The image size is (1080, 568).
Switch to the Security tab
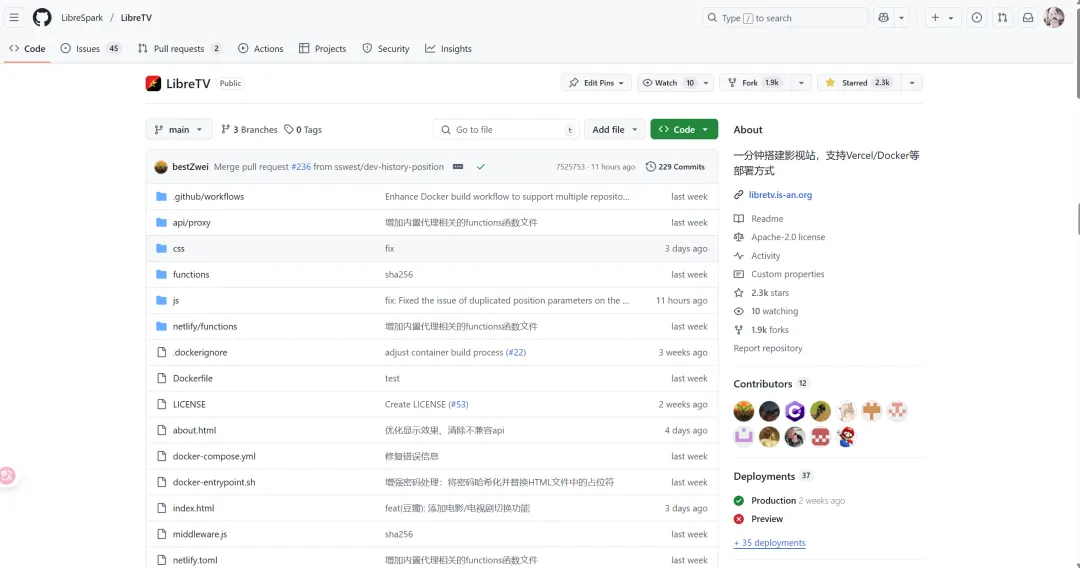point(386,48)
